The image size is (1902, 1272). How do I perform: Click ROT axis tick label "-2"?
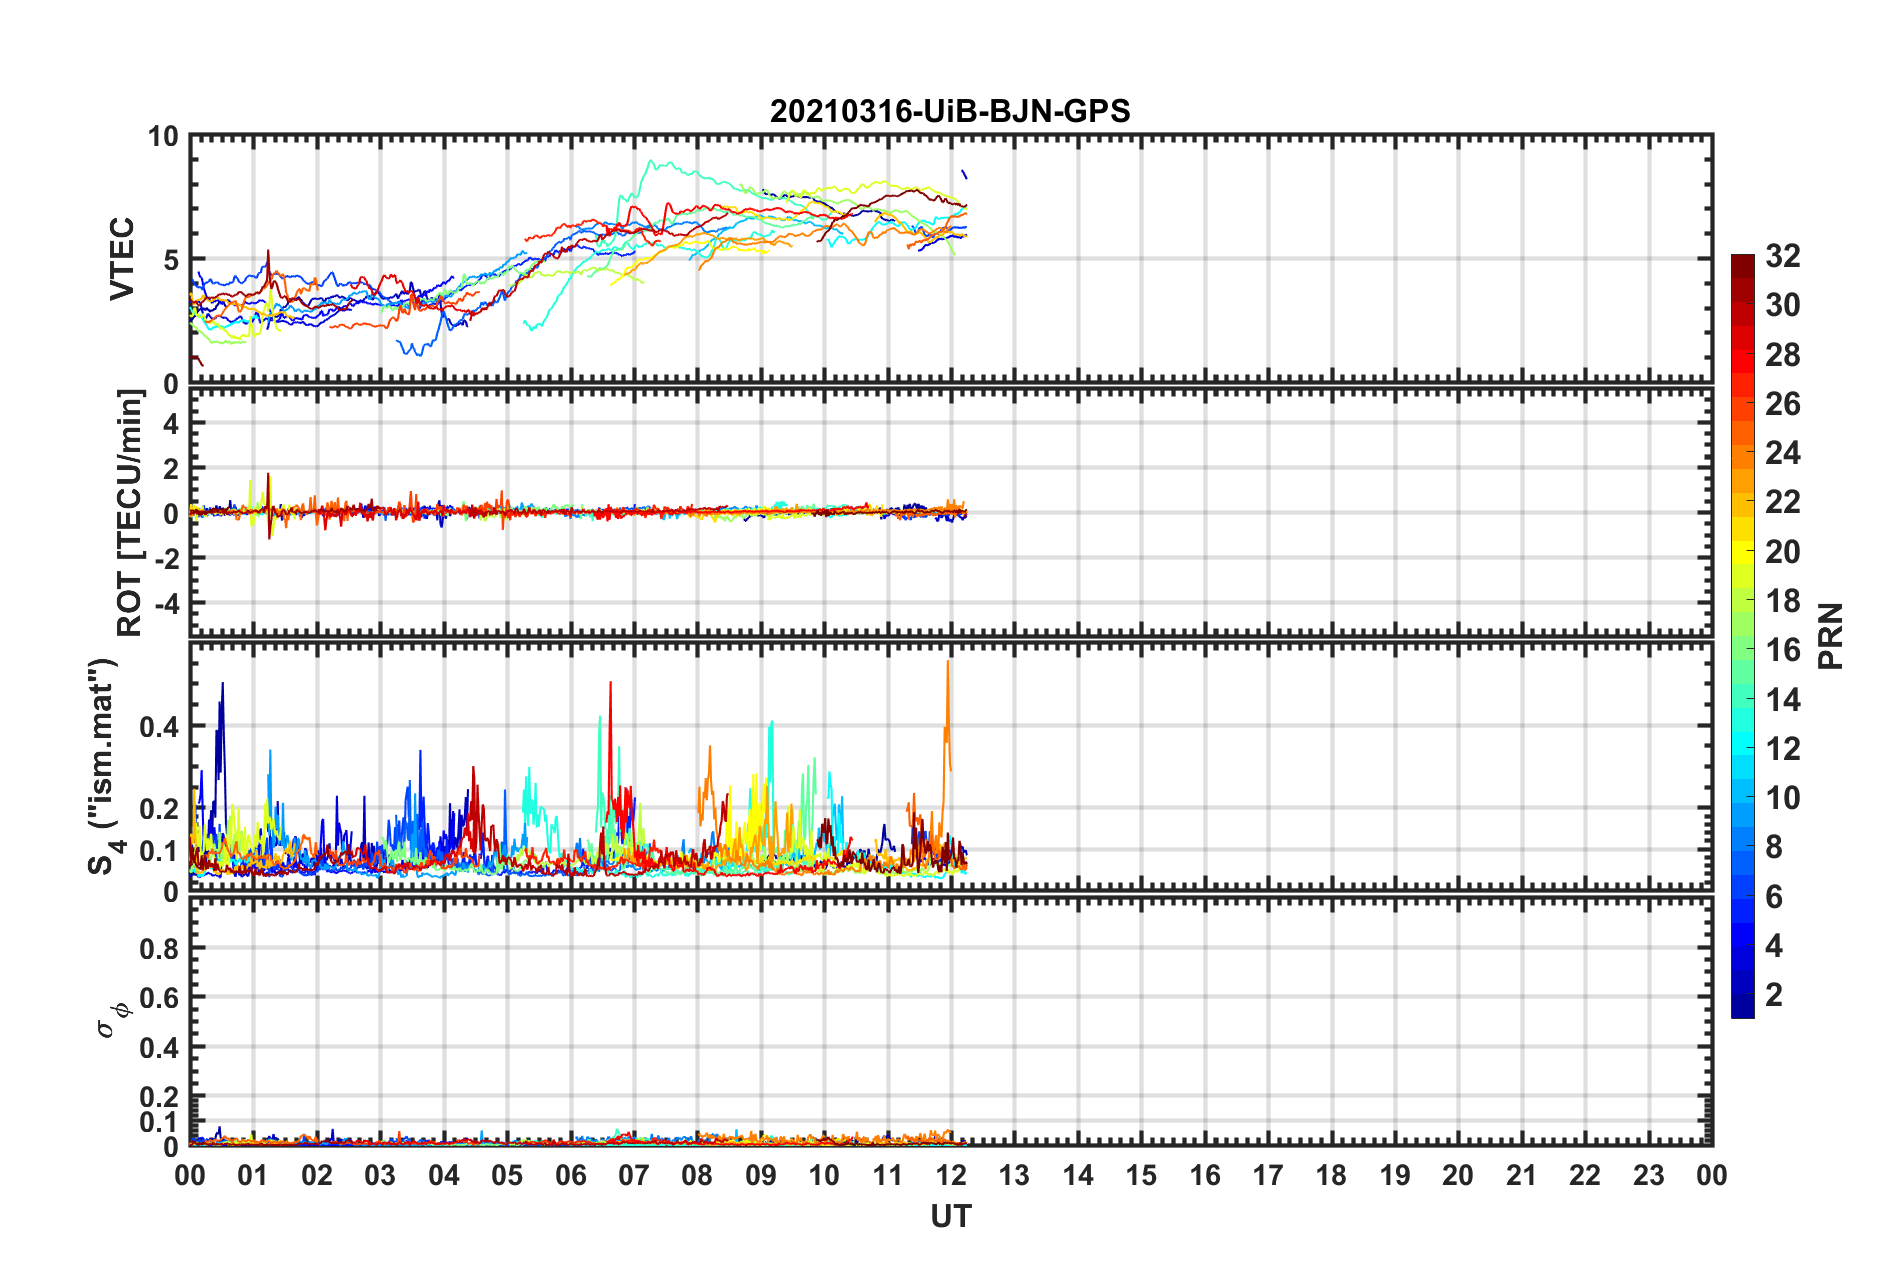coord(165,559)
